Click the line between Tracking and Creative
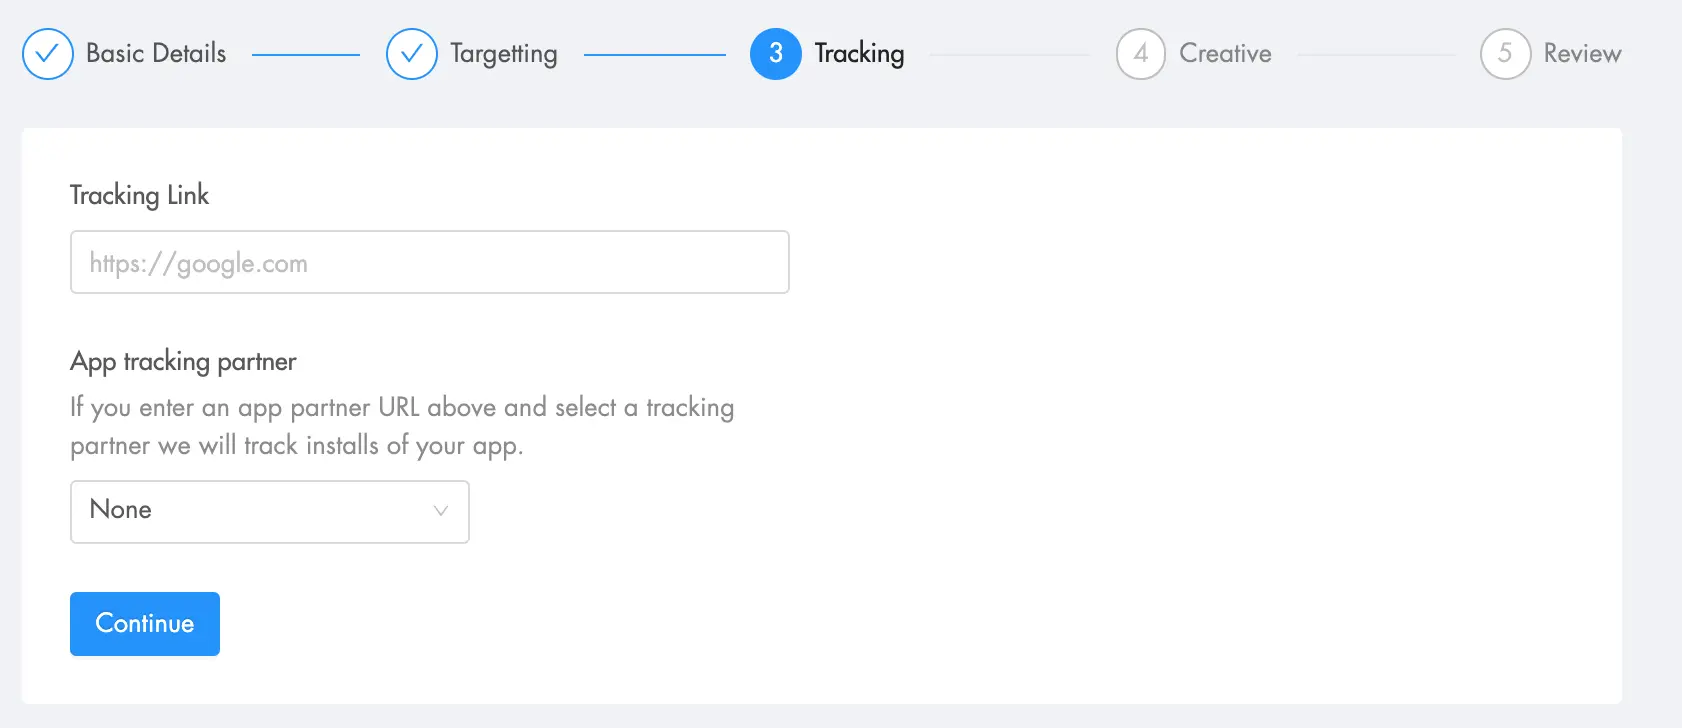The width and height of the screenshot is (1682, 728). click(x=1009, y=55)
